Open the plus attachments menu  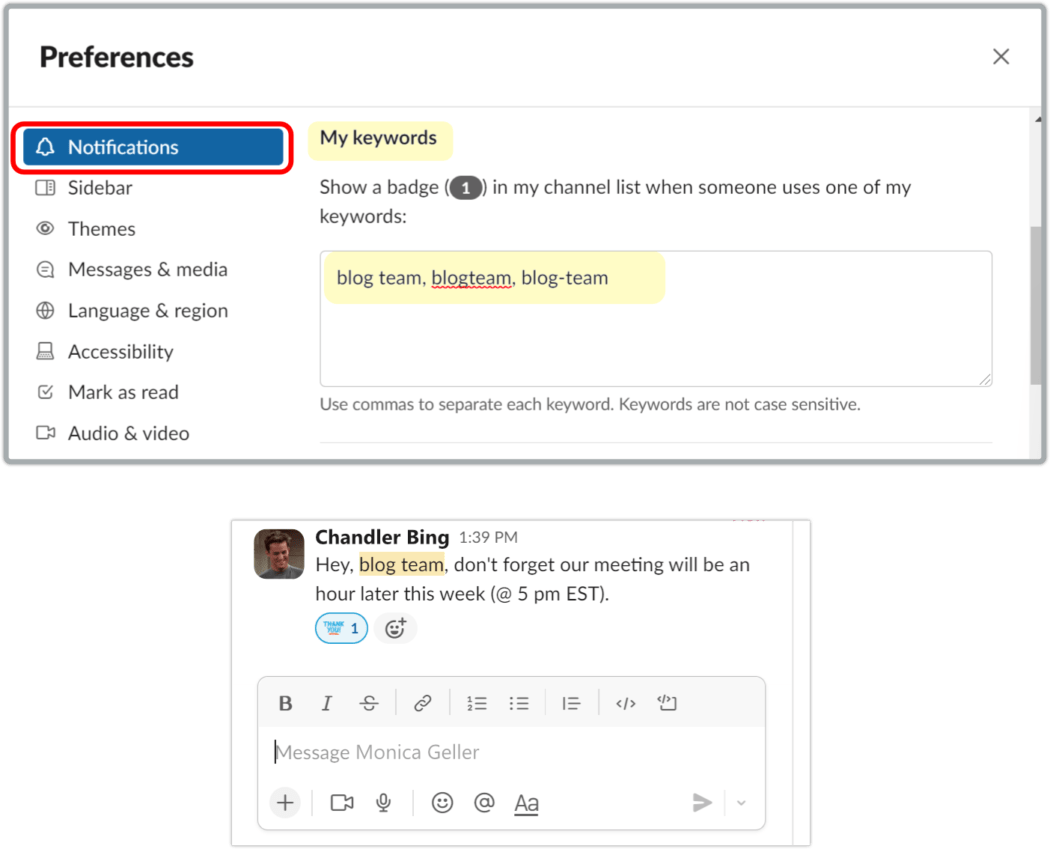point(285,802)
